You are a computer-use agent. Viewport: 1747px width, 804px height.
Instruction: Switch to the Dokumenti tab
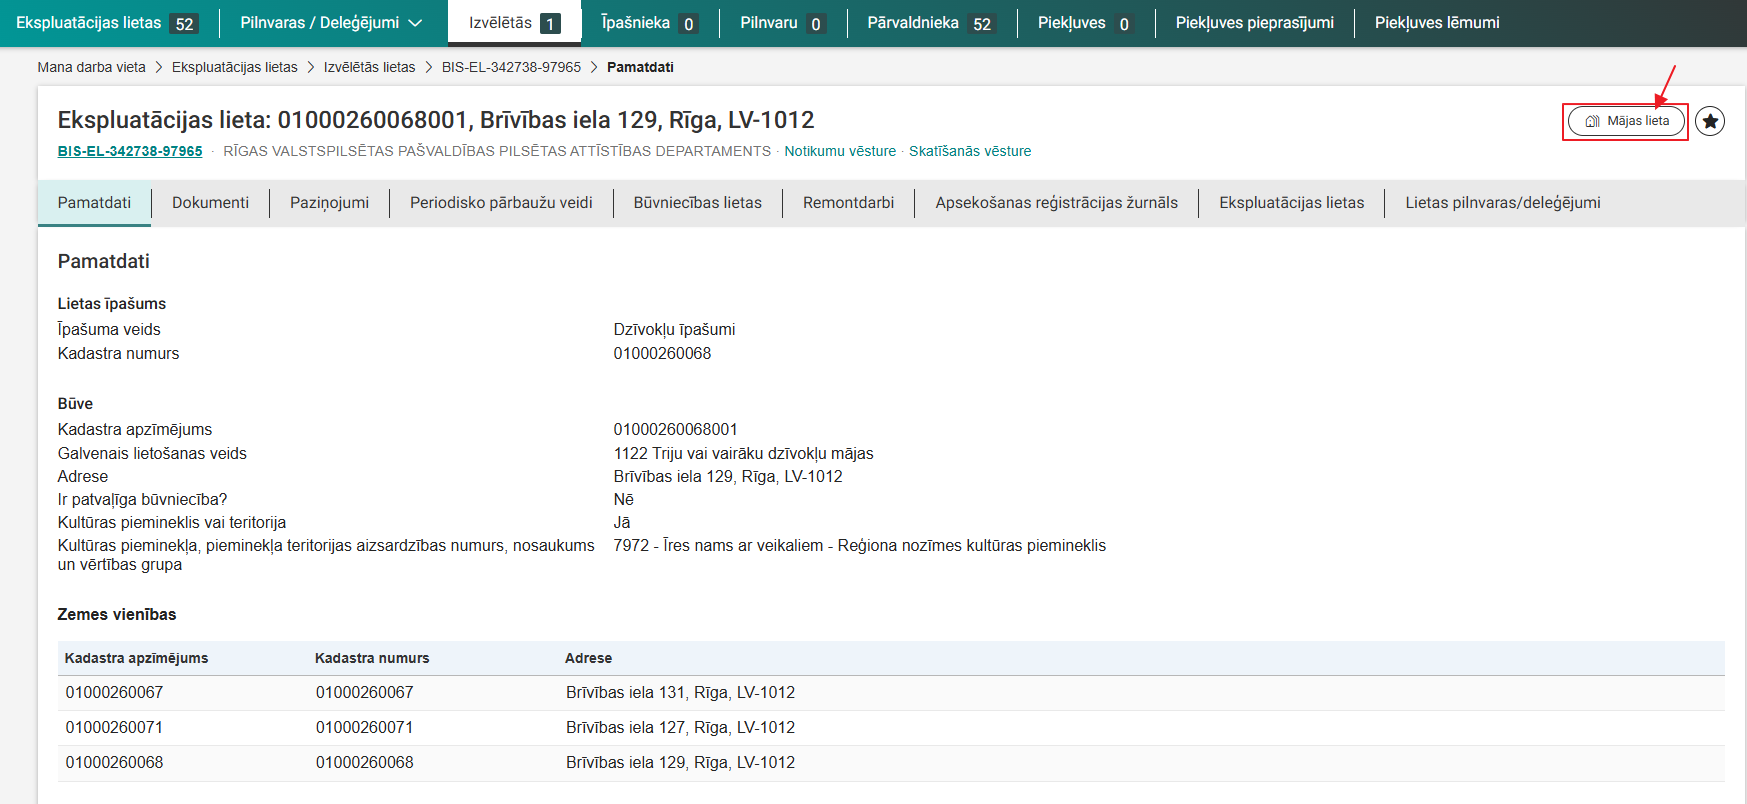[210, 203]
